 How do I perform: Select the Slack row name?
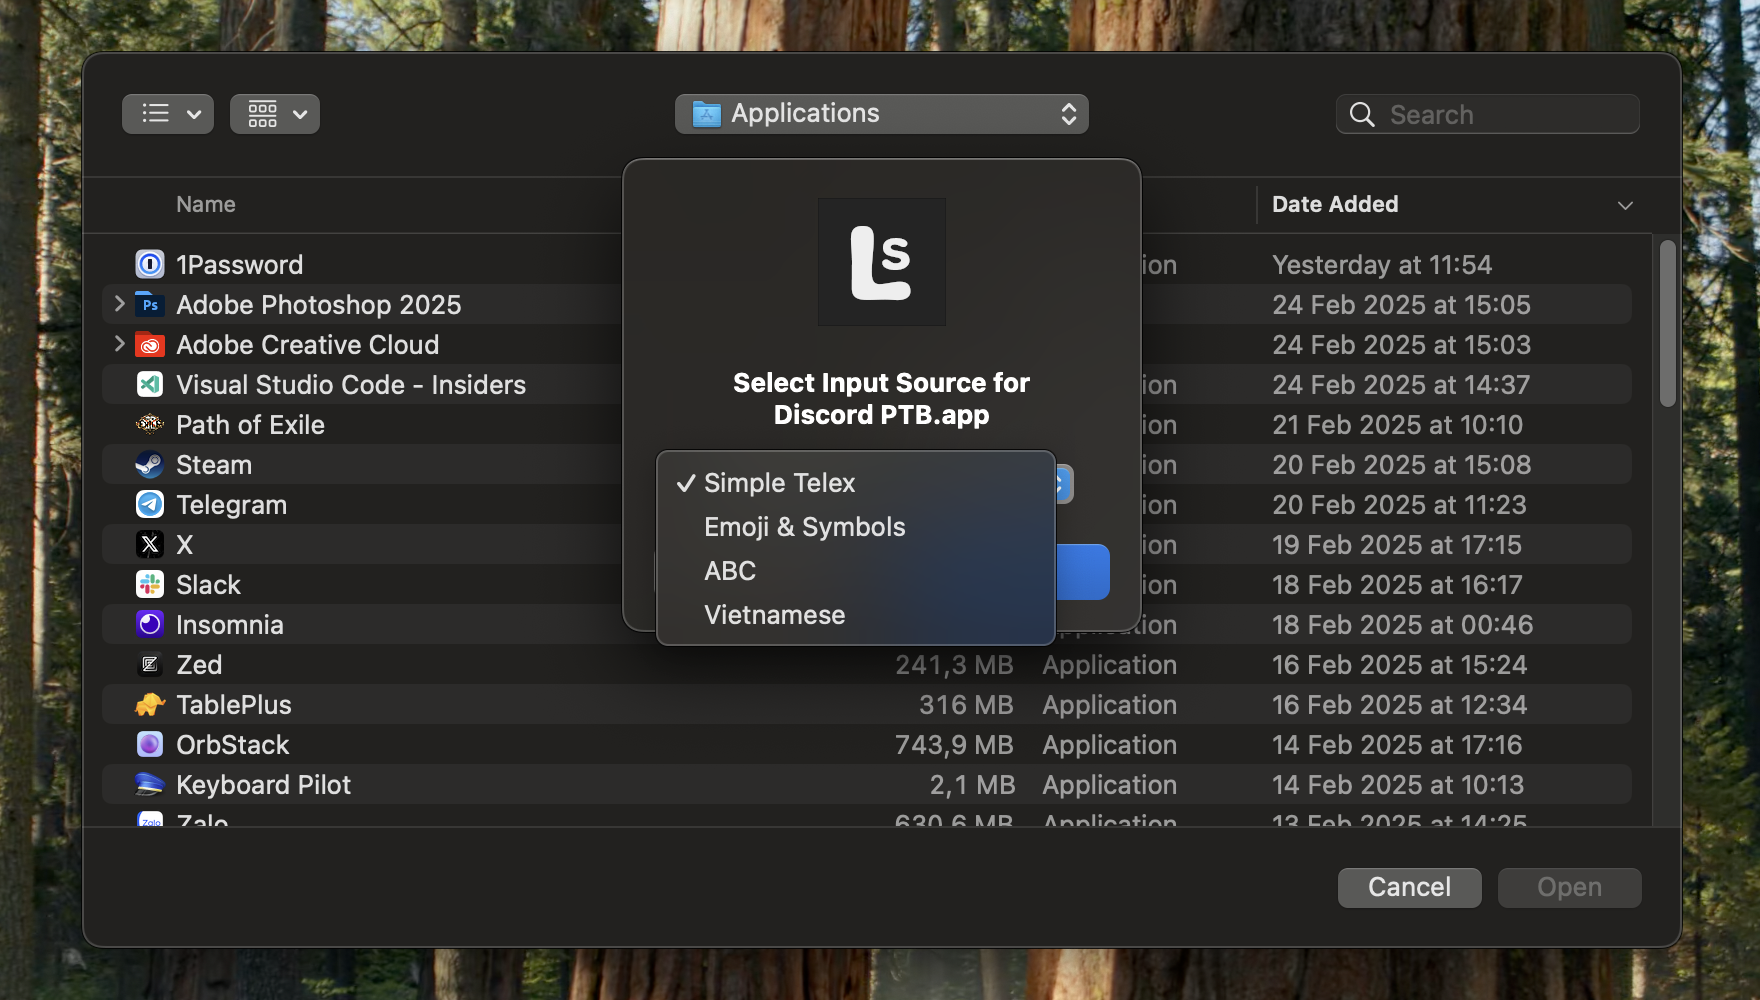click(208, 585)
